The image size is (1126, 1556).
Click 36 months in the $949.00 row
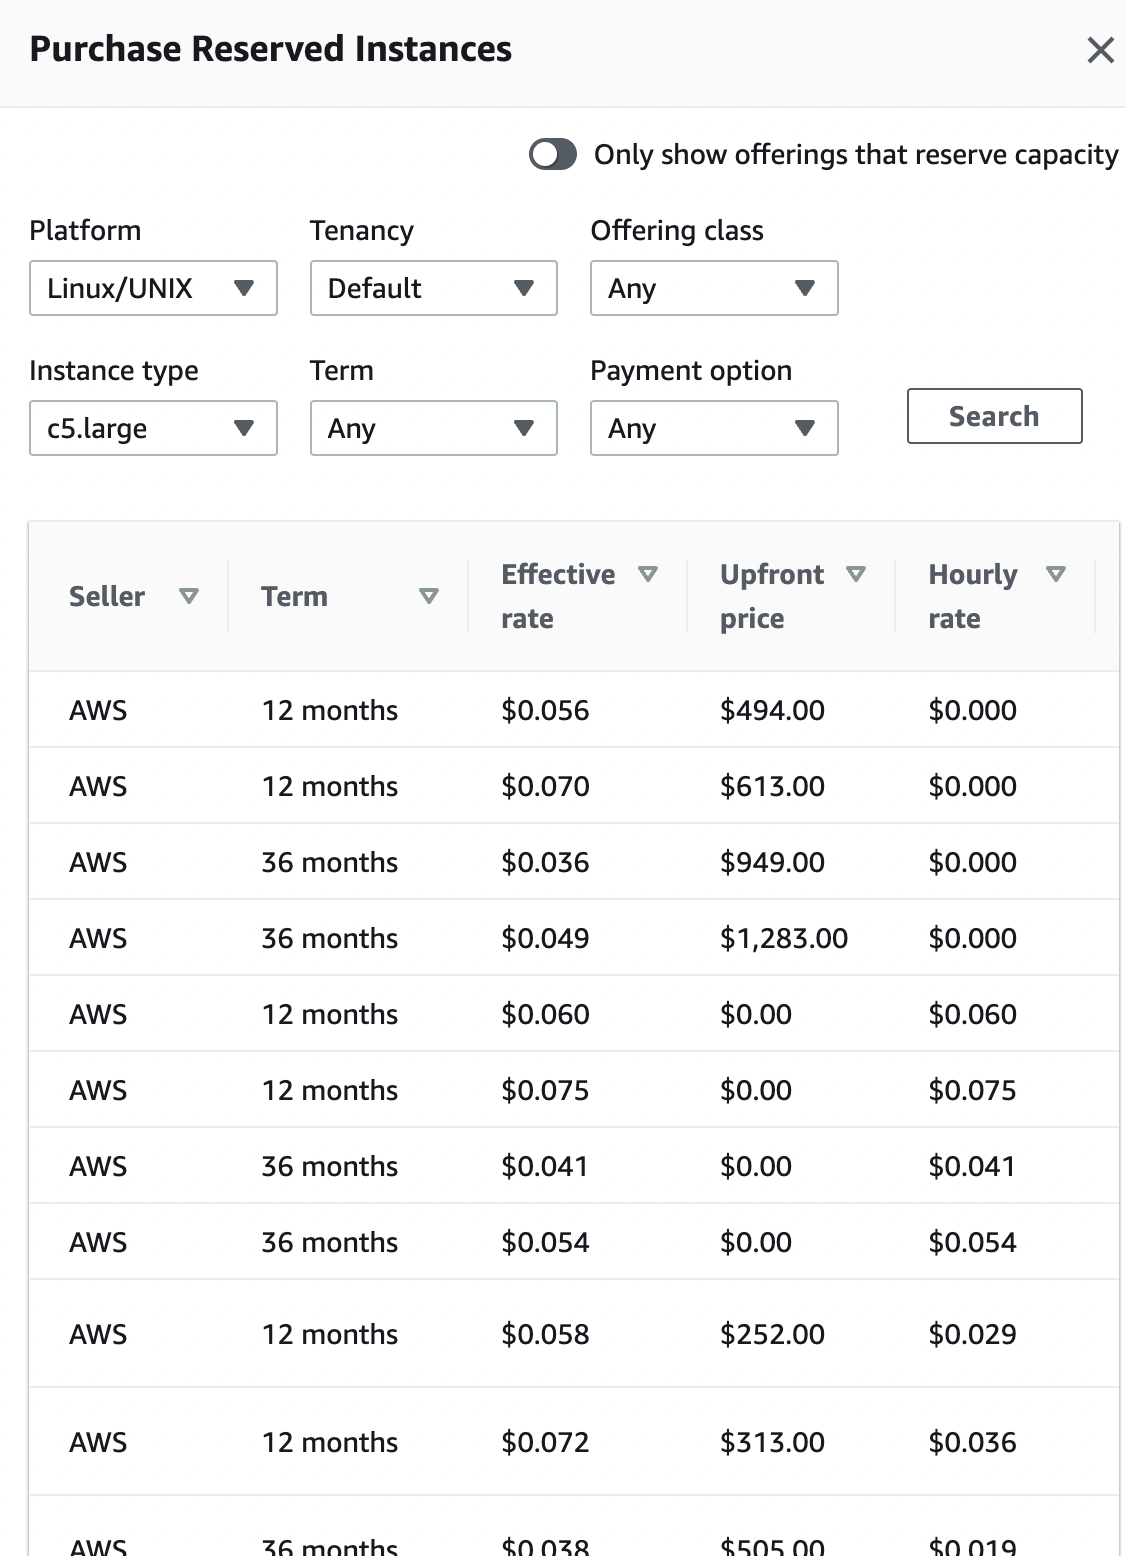(330, 862)
